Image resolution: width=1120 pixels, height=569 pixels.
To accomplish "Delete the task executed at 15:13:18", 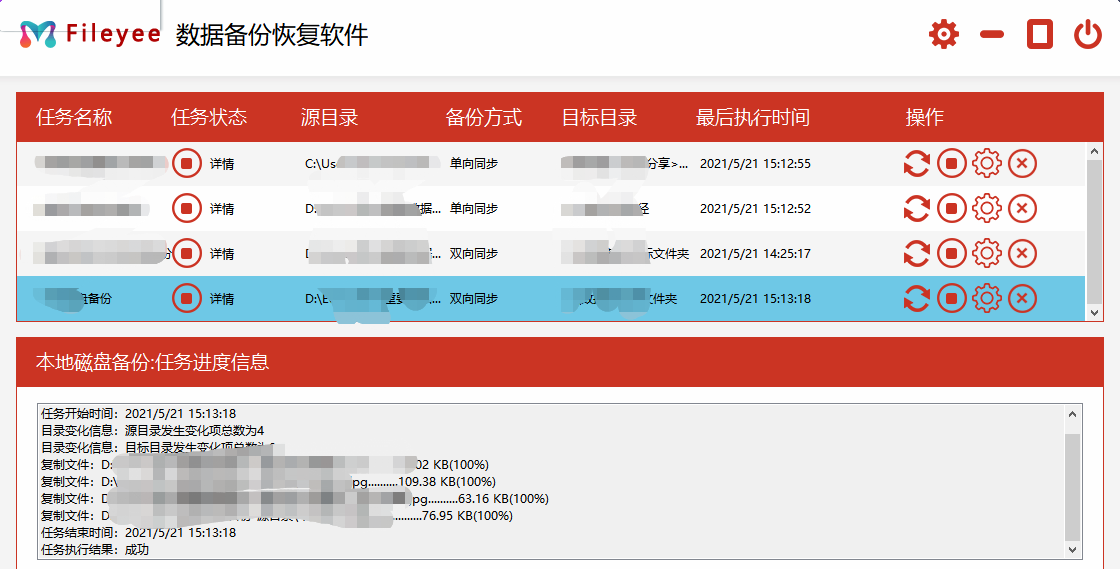I will [1022, 298].
